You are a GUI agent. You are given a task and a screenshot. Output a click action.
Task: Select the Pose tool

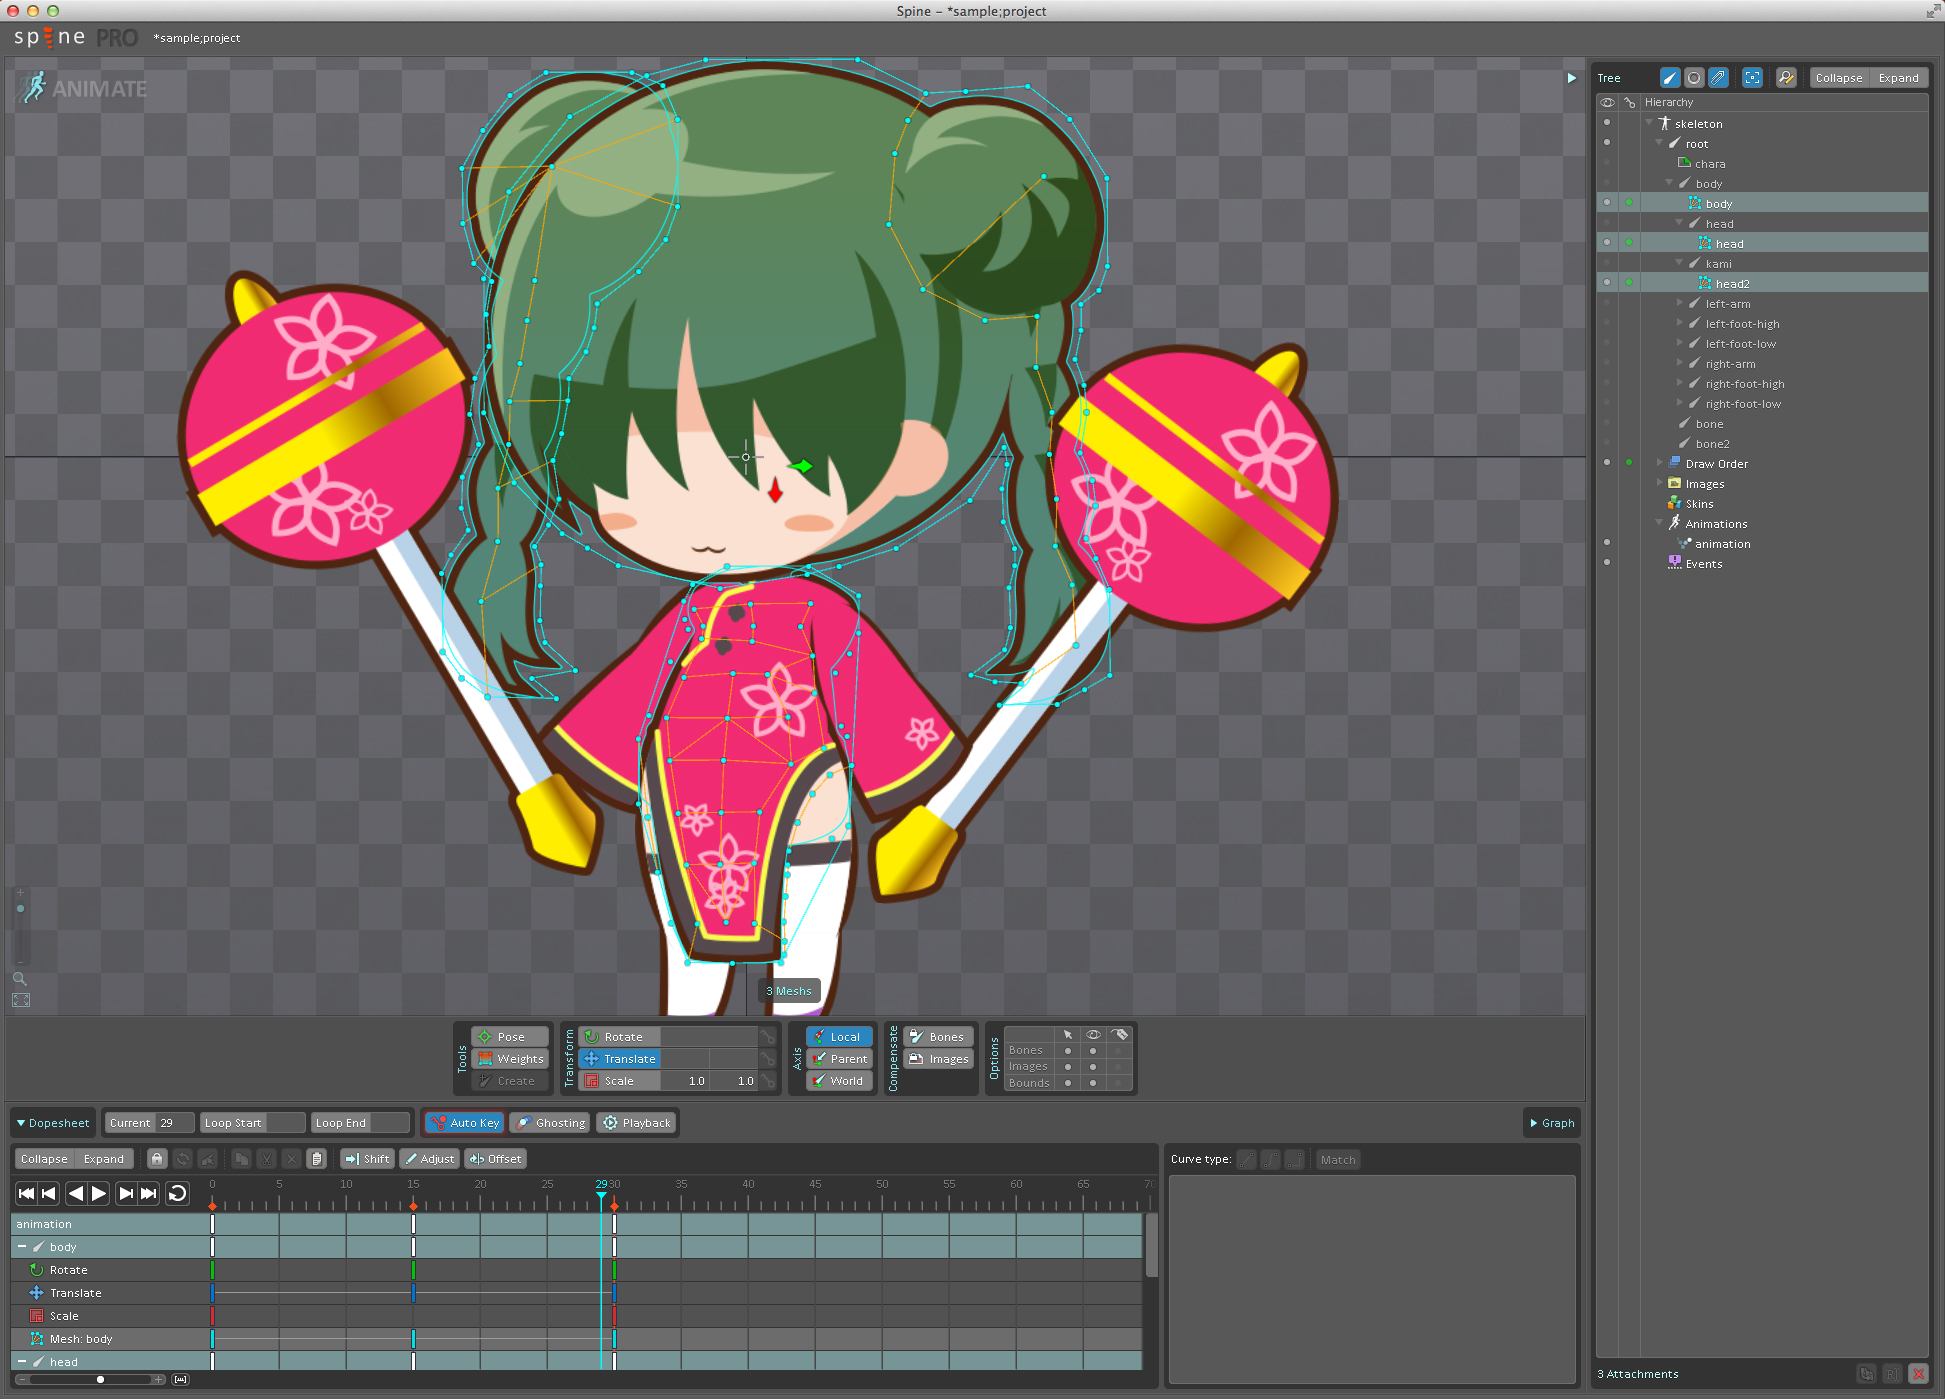point(510,1037)
